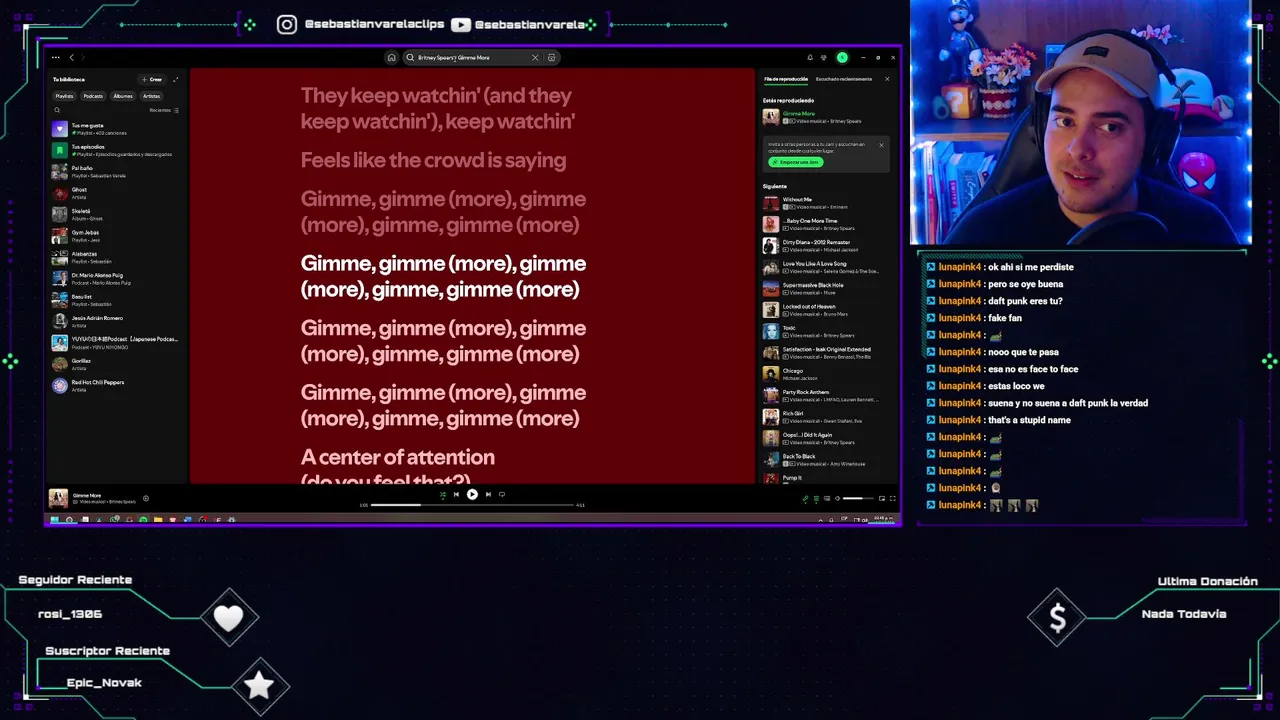Viewport: 1280px width, 720px height.
Task: Filter library by Playlists
Action: 64,96
